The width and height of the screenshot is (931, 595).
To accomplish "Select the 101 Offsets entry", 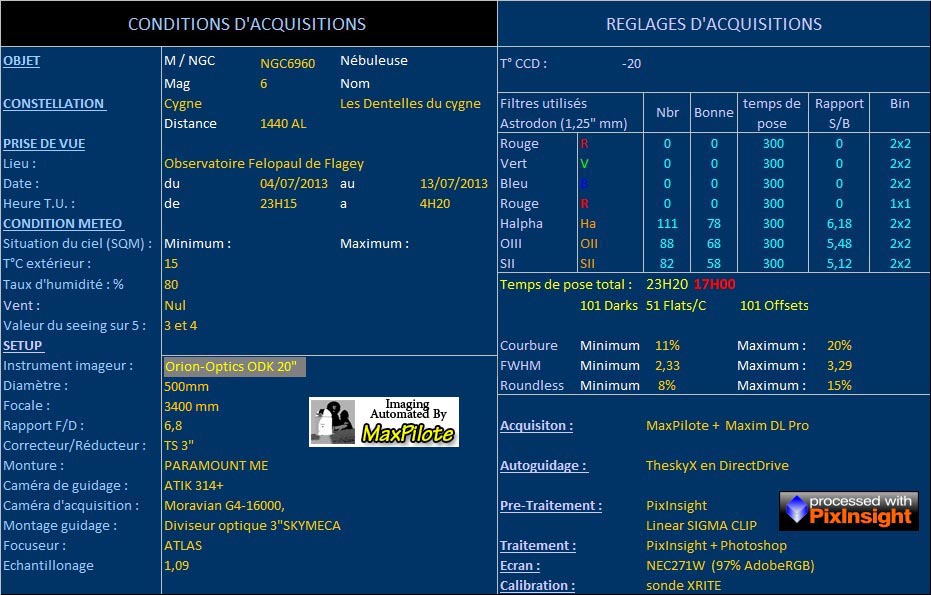I will [x=774, y=306].
